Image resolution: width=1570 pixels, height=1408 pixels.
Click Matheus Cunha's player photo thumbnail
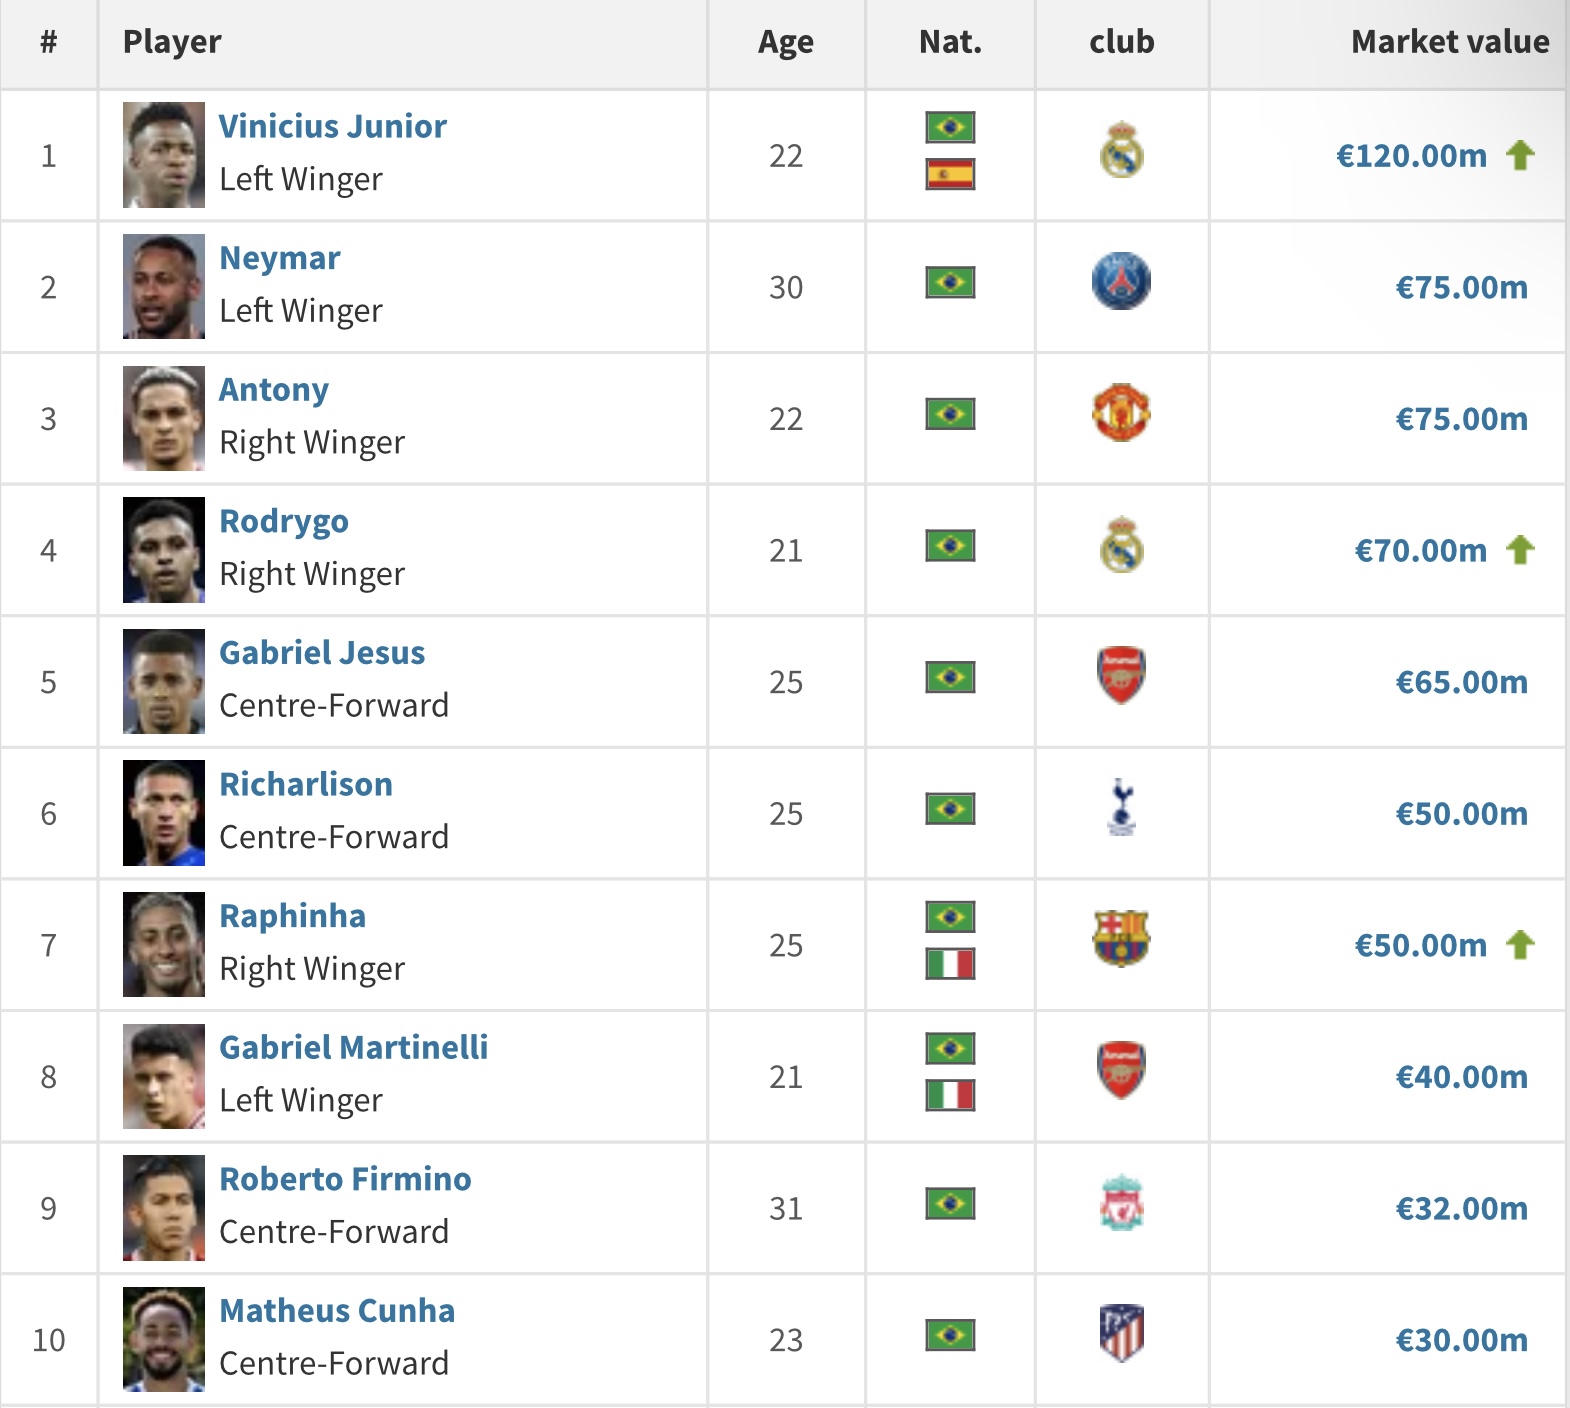pyautogui.click(x=164, y=1339)
